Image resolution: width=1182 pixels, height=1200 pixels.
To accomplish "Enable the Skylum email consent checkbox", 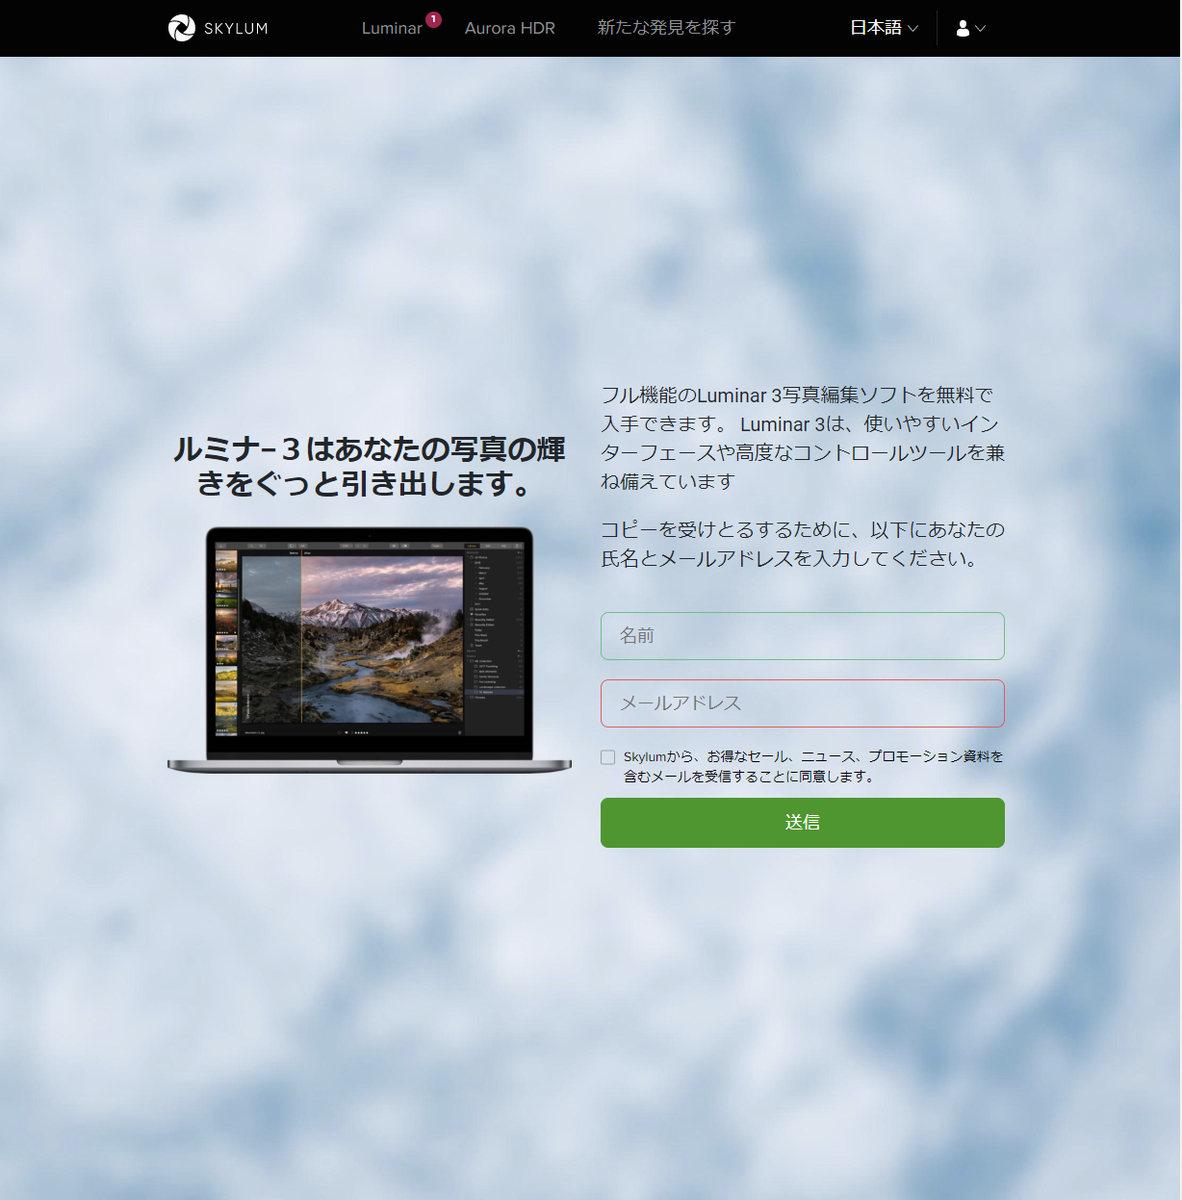I will click(608, 757).
